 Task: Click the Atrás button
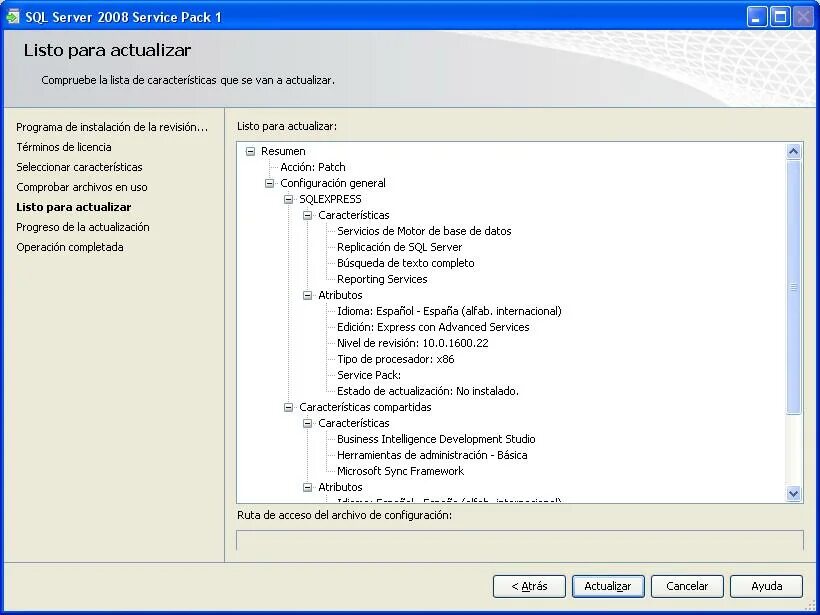pos(529,586)
